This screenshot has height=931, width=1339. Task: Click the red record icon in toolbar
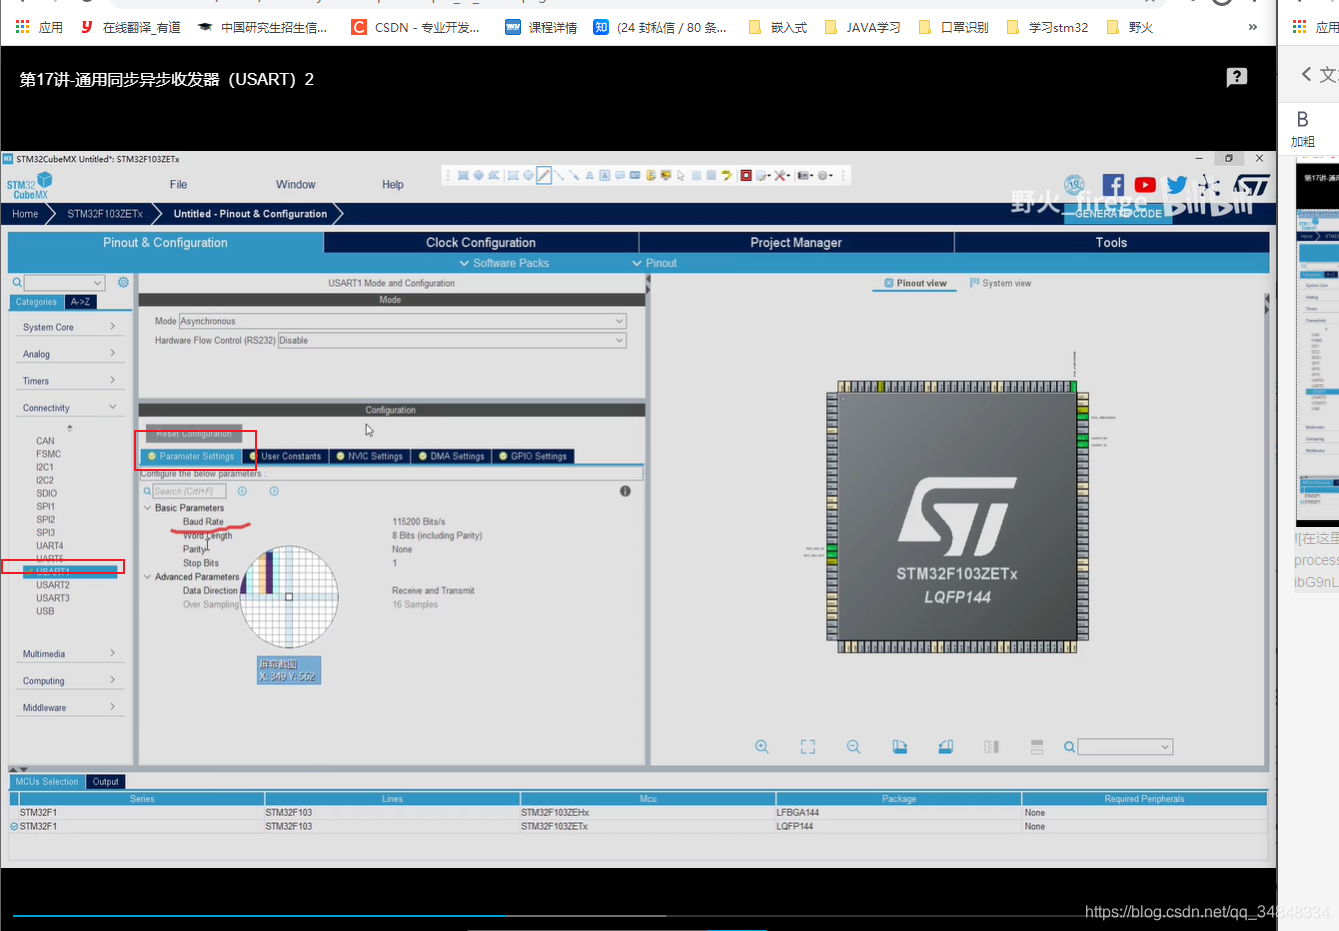(746, 175)
